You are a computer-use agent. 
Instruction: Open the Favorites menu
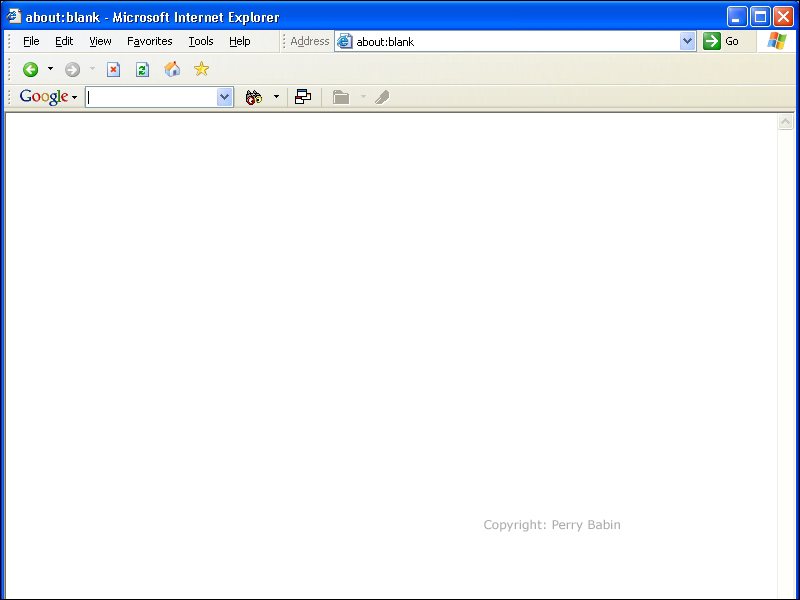pos(149,41)
